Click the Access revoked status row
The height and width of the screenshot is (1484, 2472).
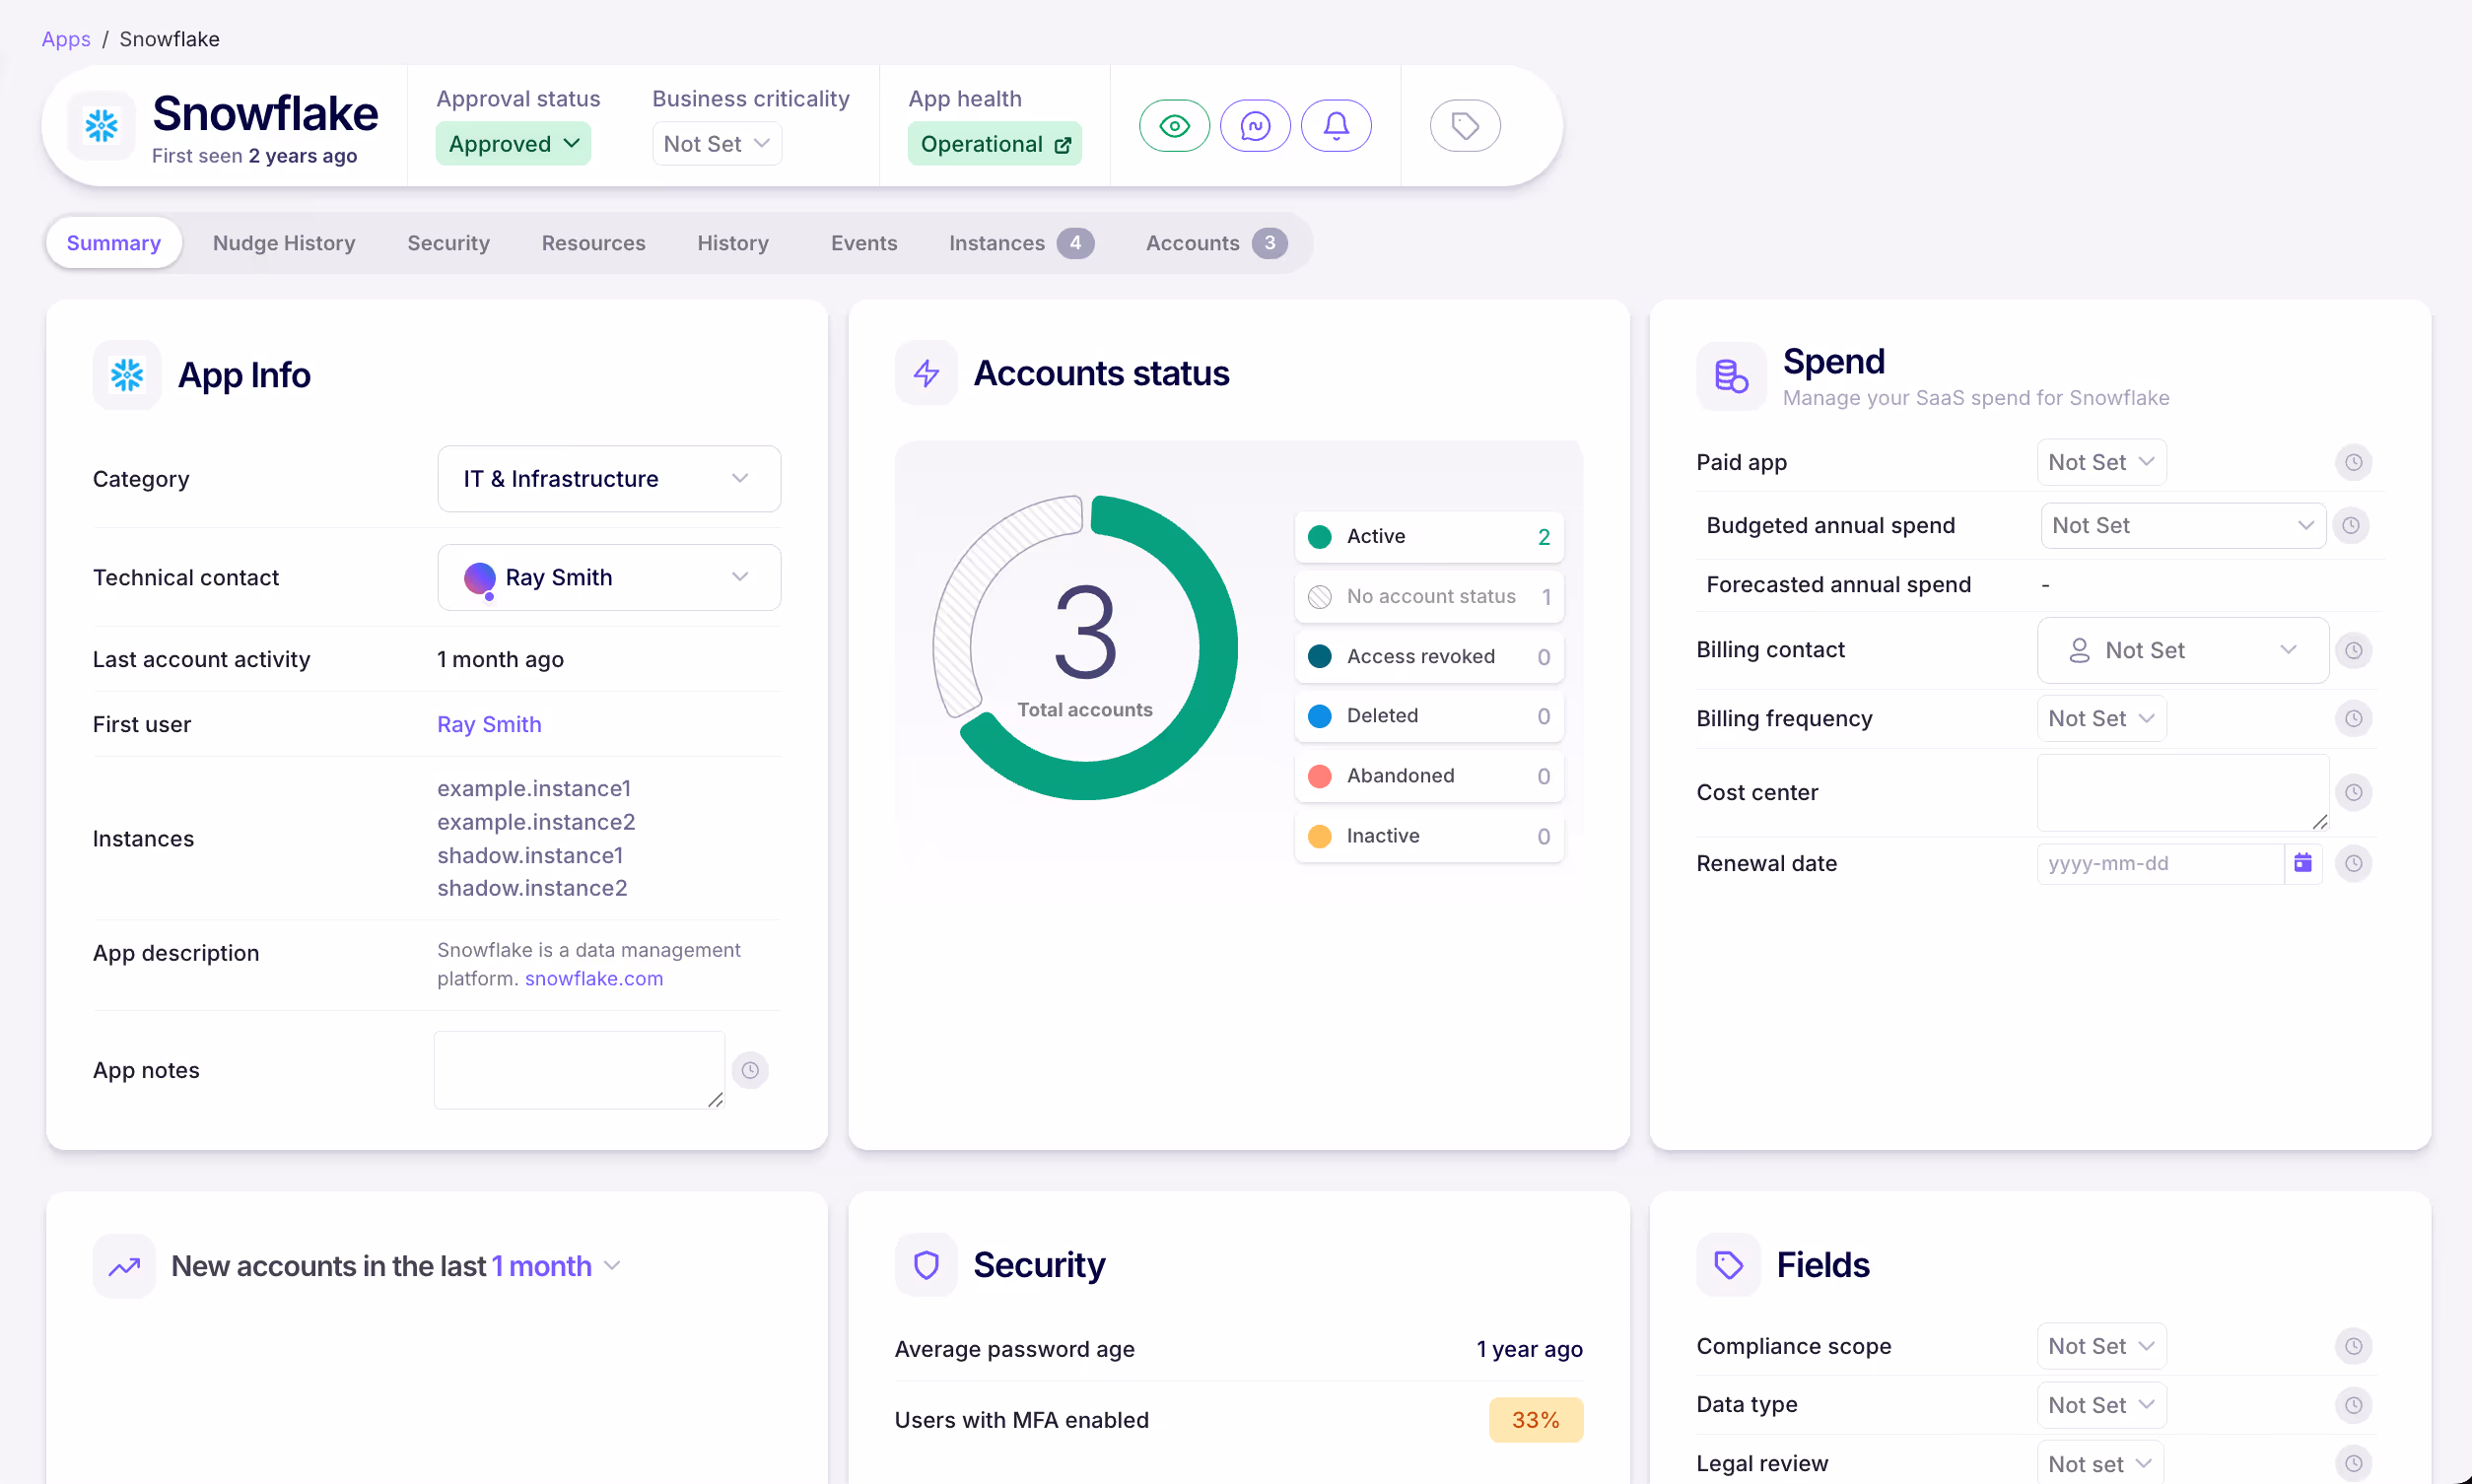(x=1429, y=657)
